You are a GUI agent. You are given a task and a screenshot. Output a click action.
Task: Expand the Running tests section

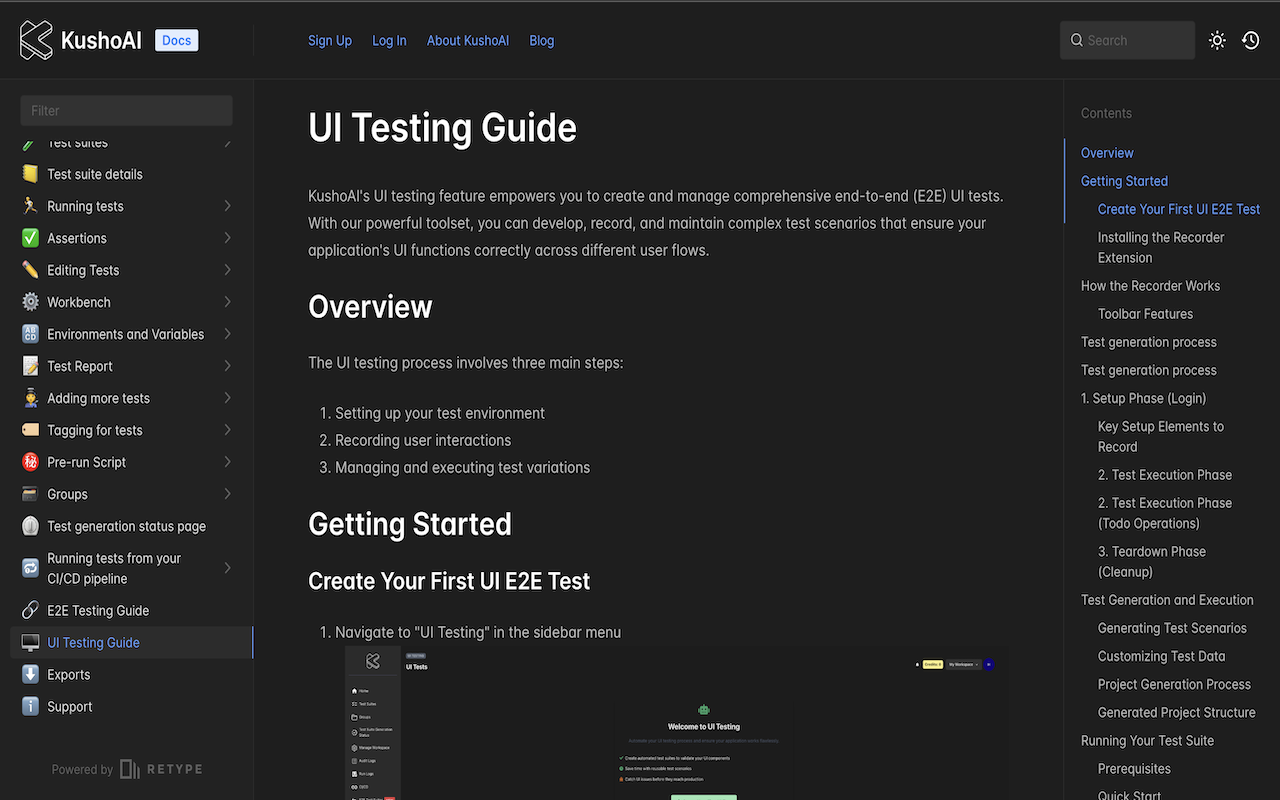click(227, 205)
